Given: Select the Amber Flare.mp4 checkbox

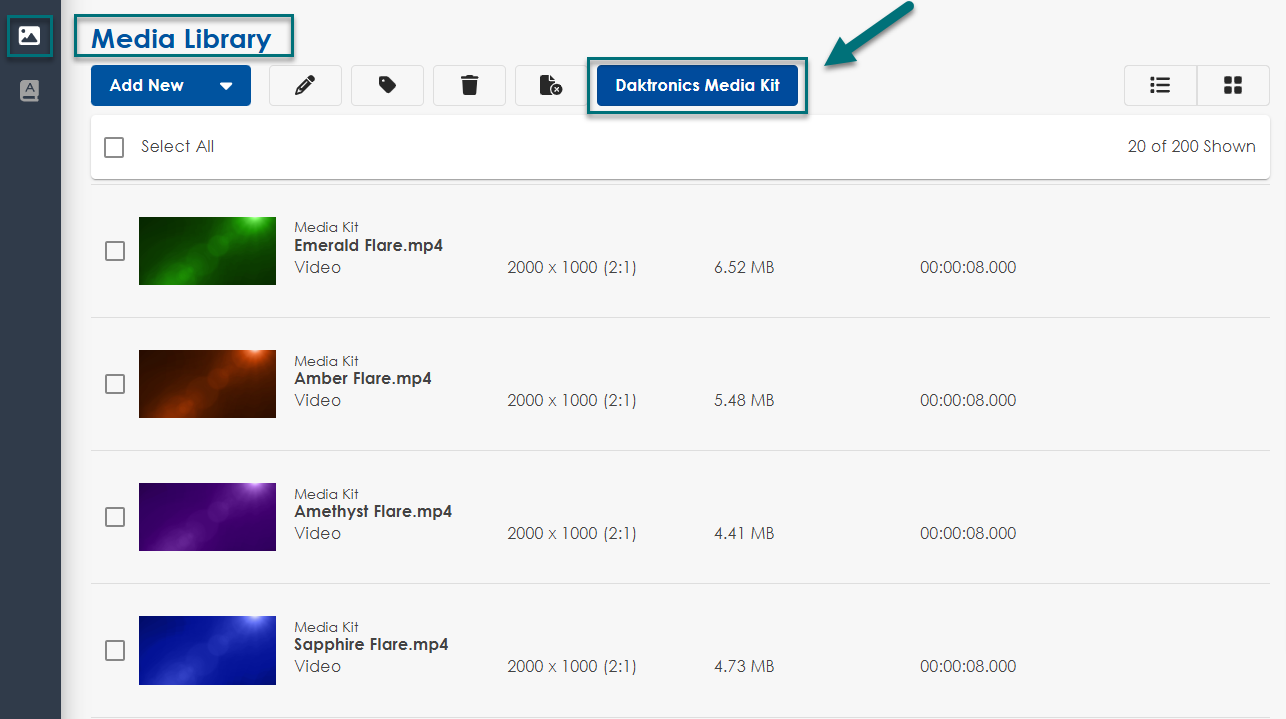Looking at the screenshot, I should tap(115, 384).
